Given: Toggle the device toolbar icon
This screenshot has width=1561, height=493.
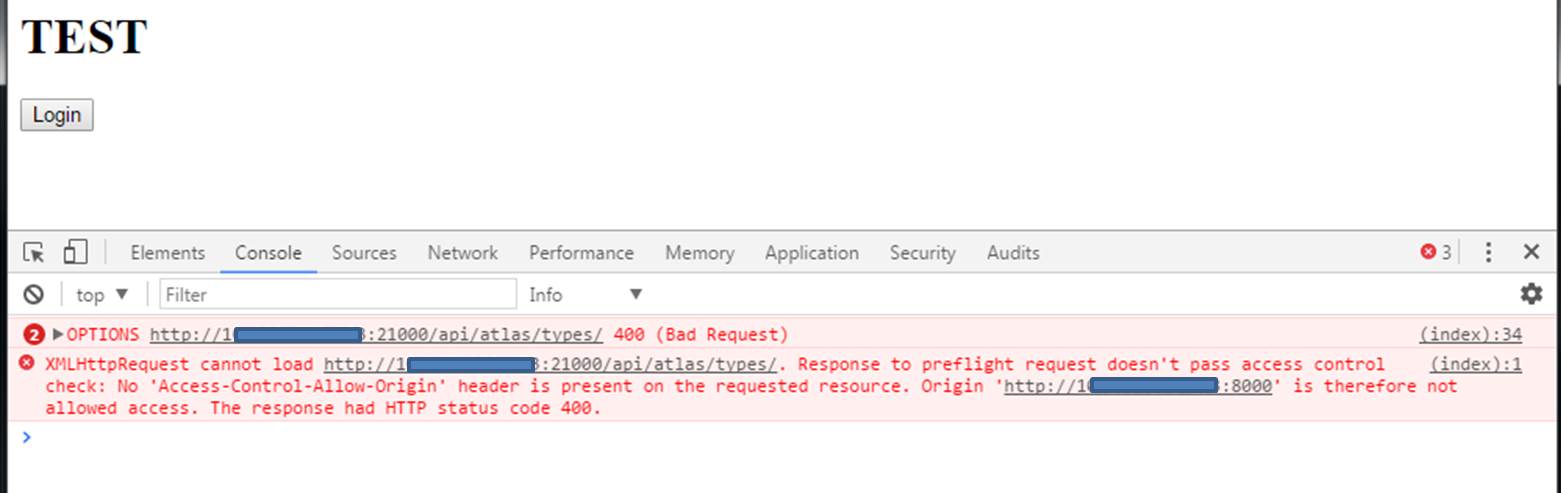Looking at the screenshot, I should click(x=76, y=253).
